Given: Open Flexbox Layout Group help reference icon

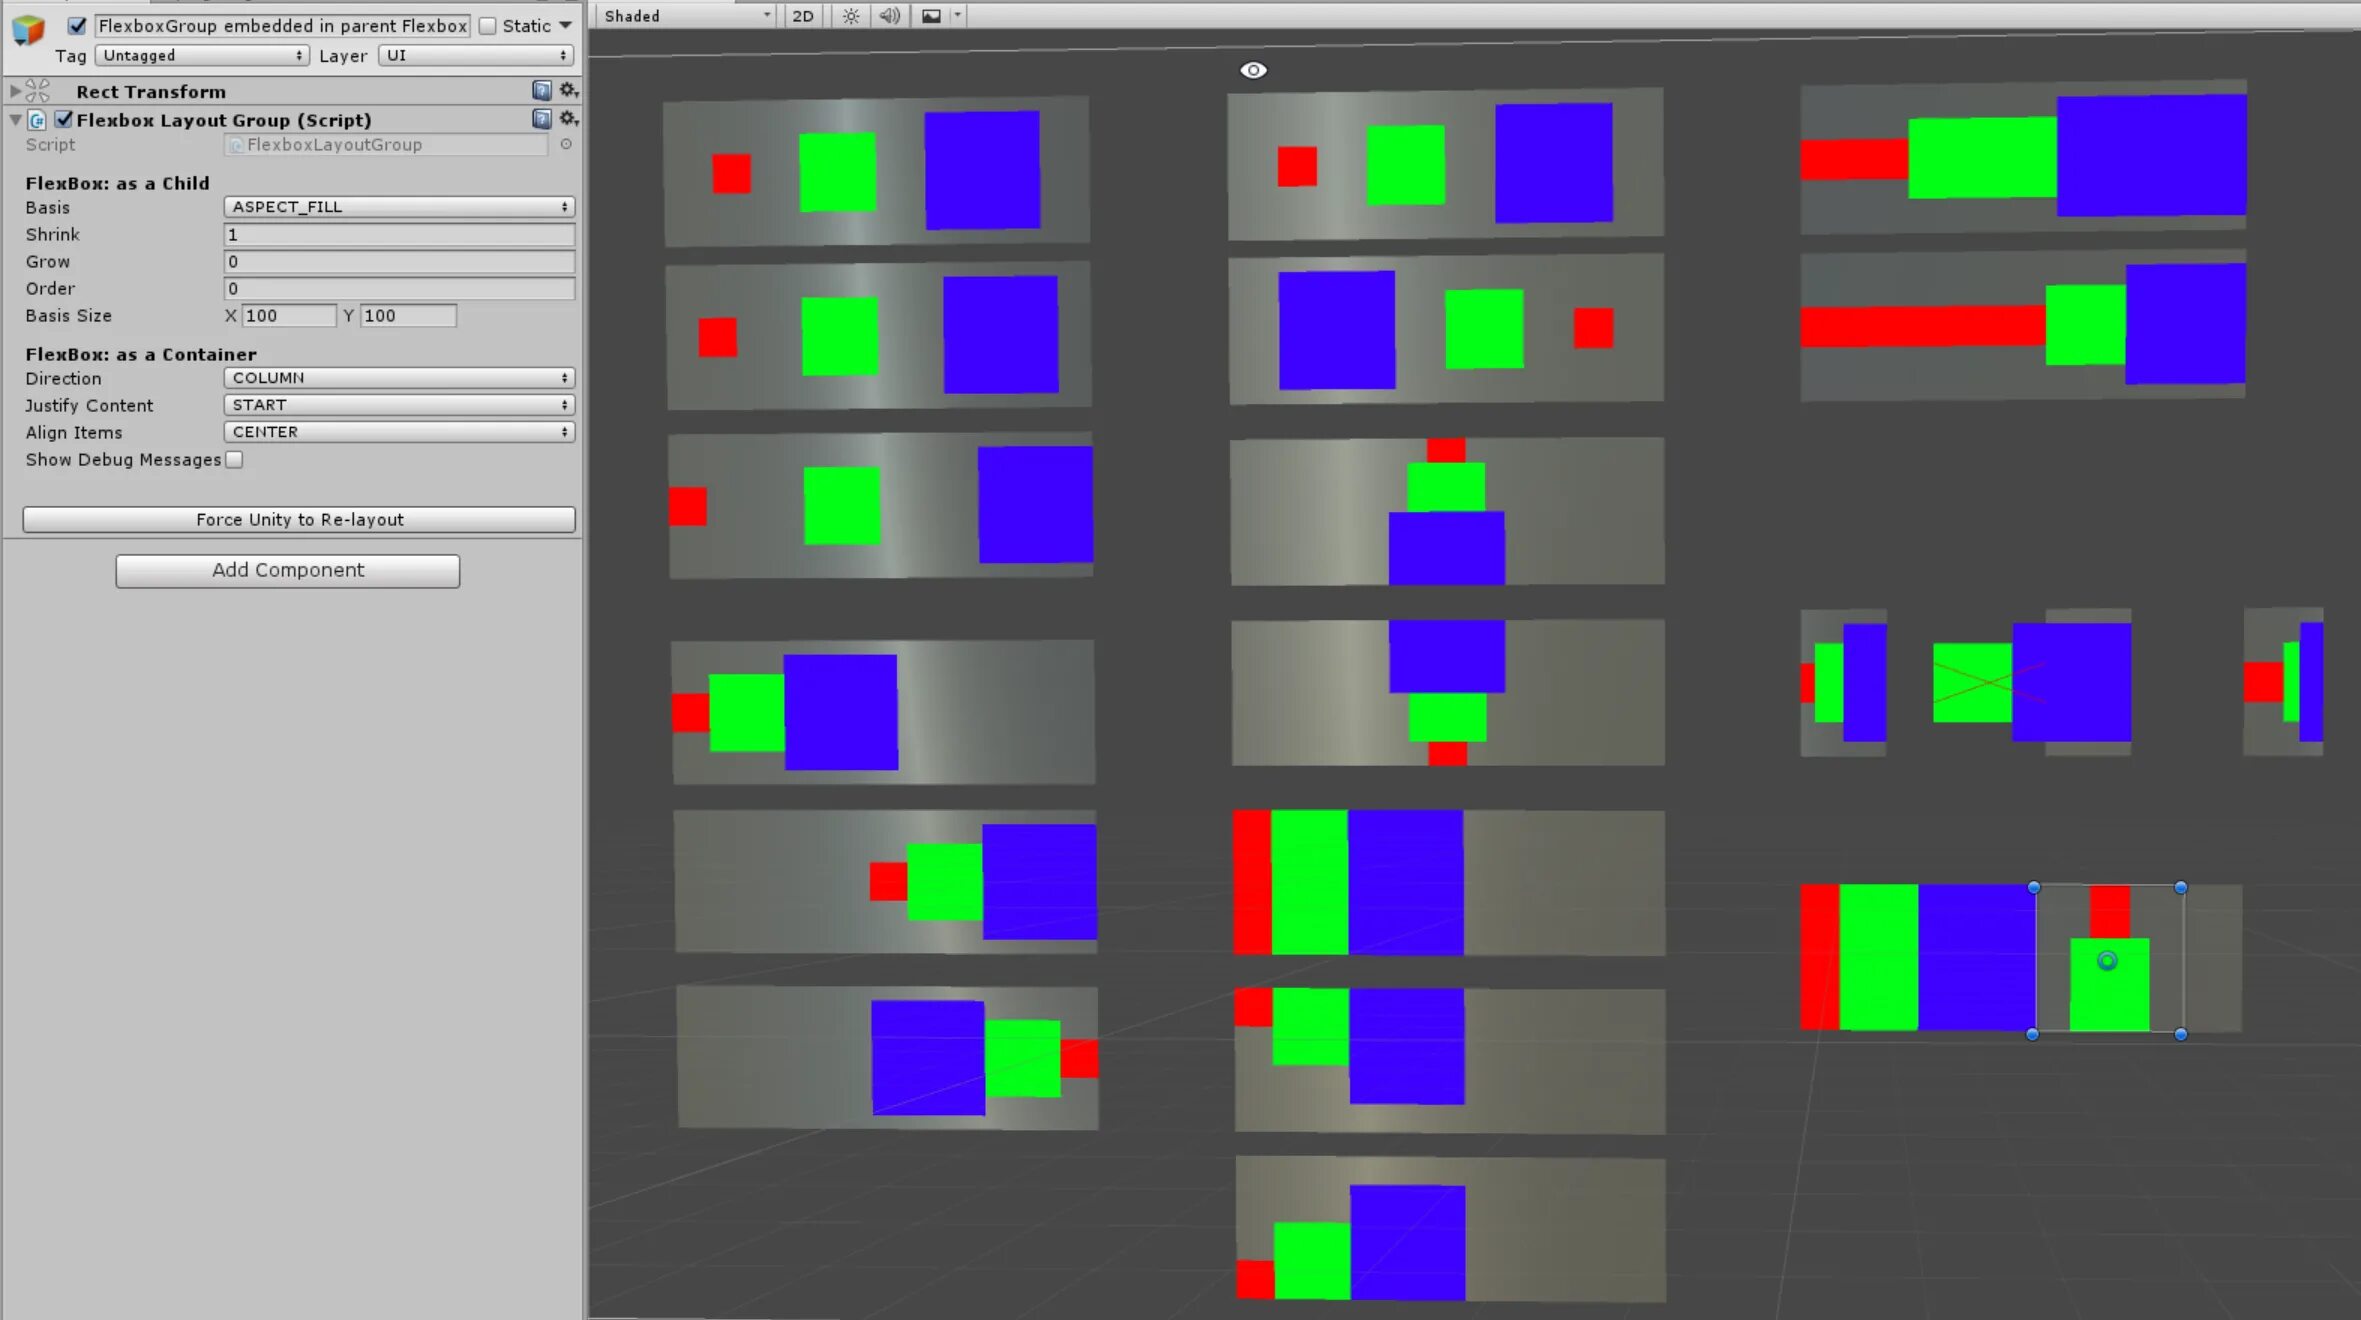Looking at the screenshot, I should 542,119.
